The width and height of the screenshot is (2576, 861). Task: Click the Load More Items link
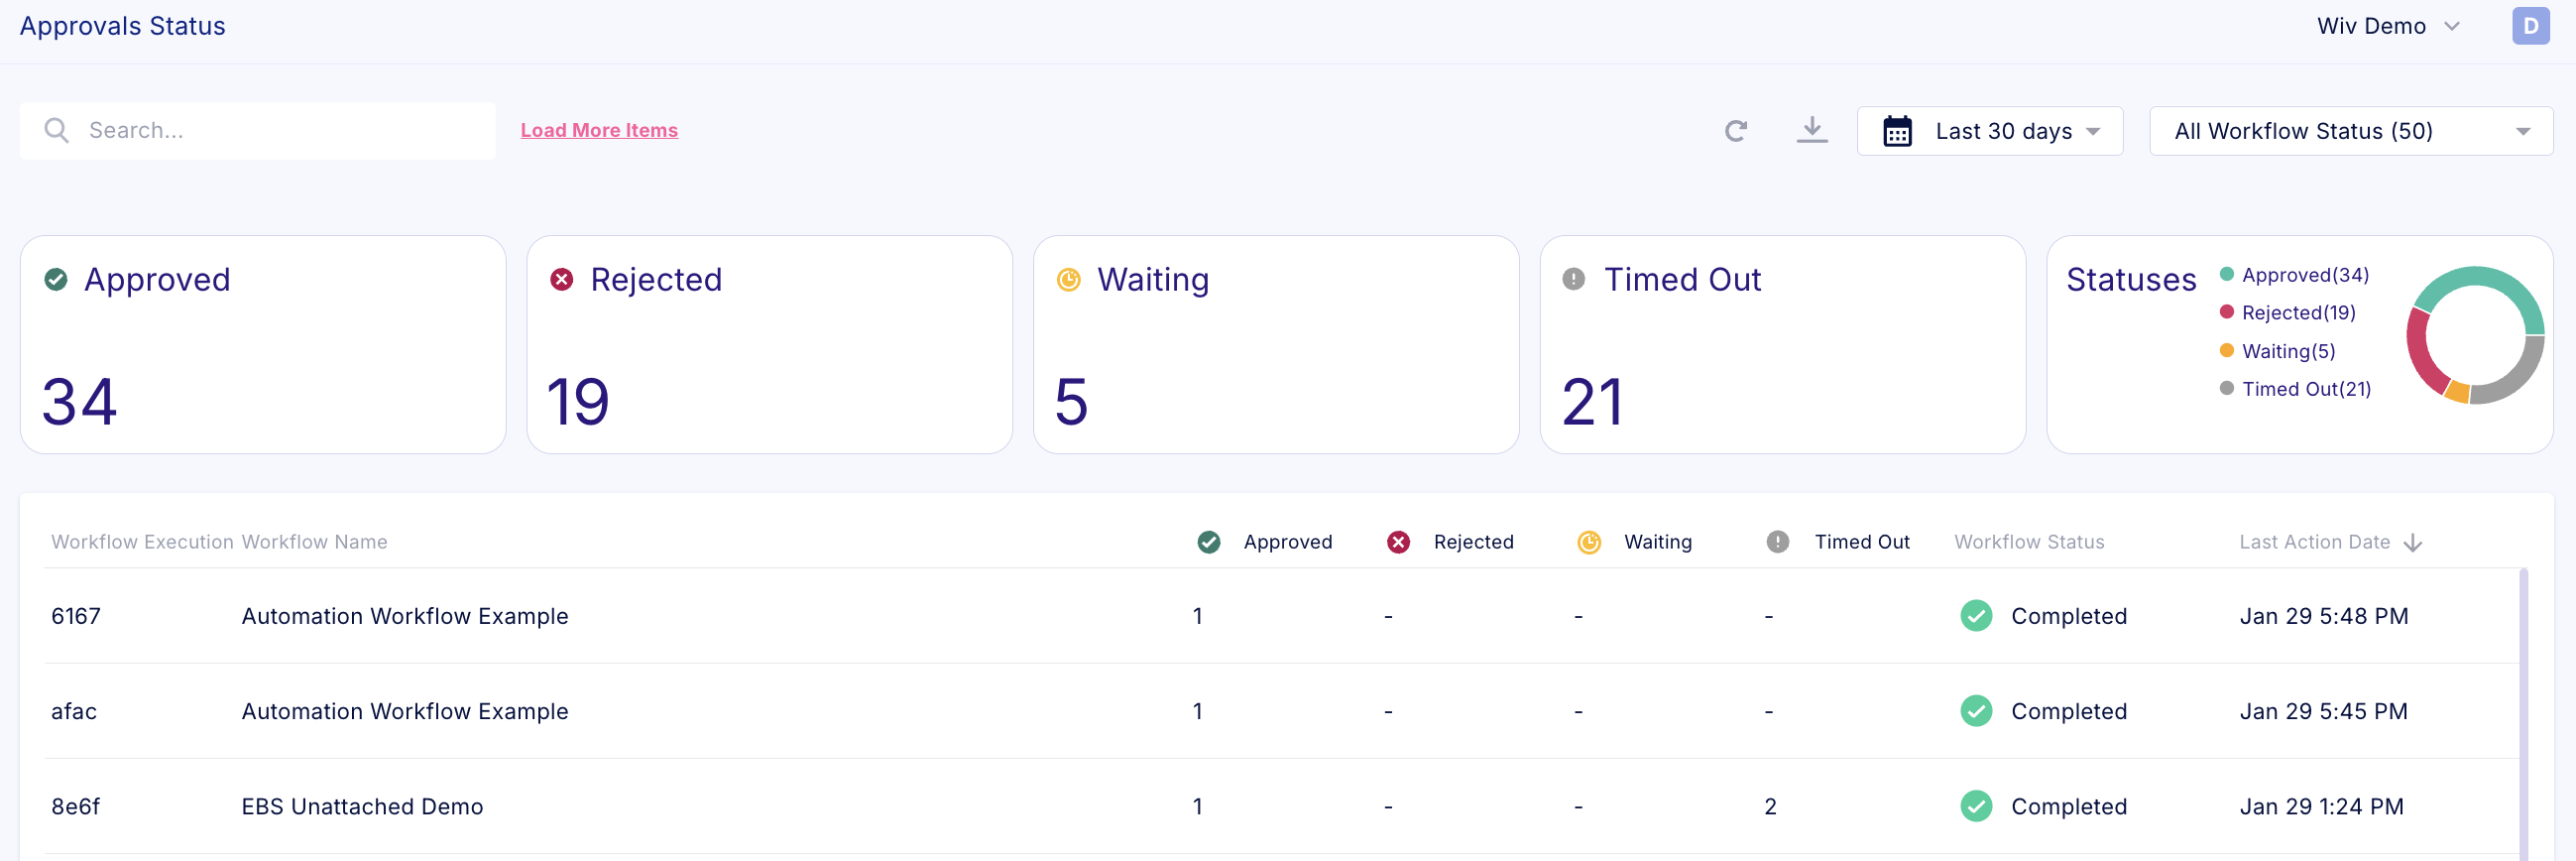point(599,131)
